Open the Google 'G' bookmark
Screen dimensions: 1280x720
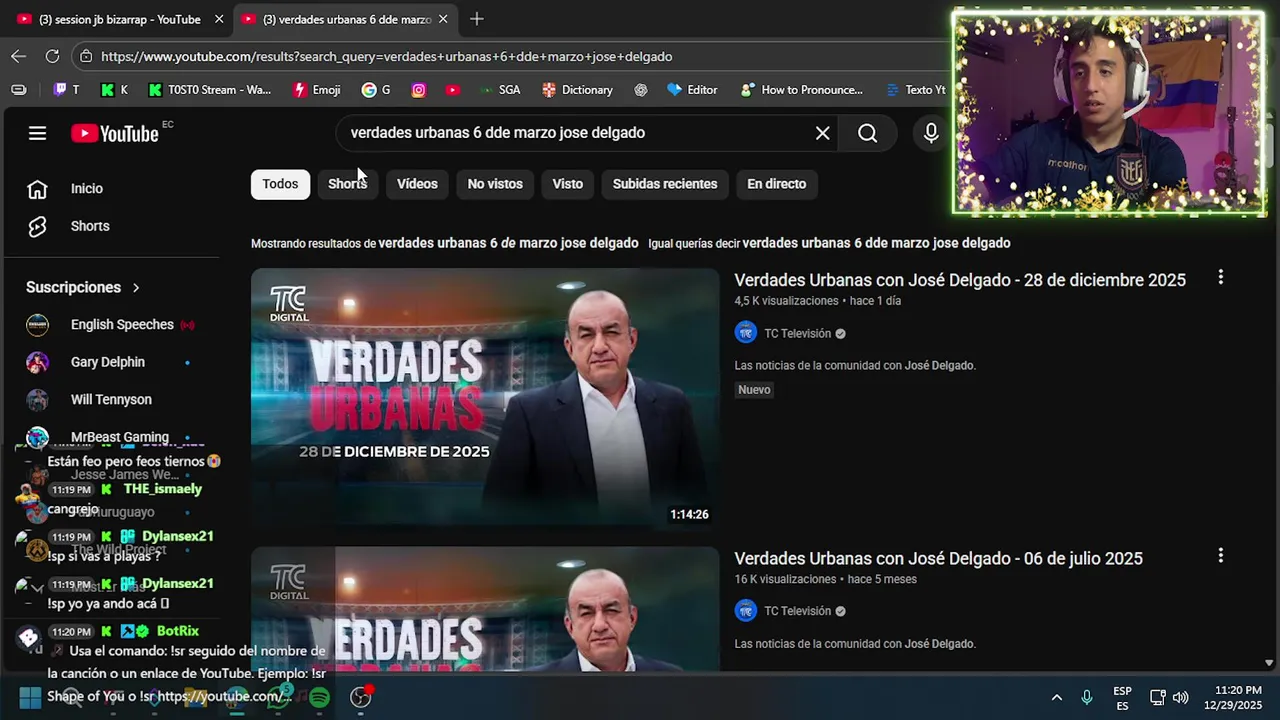(376, 90)
